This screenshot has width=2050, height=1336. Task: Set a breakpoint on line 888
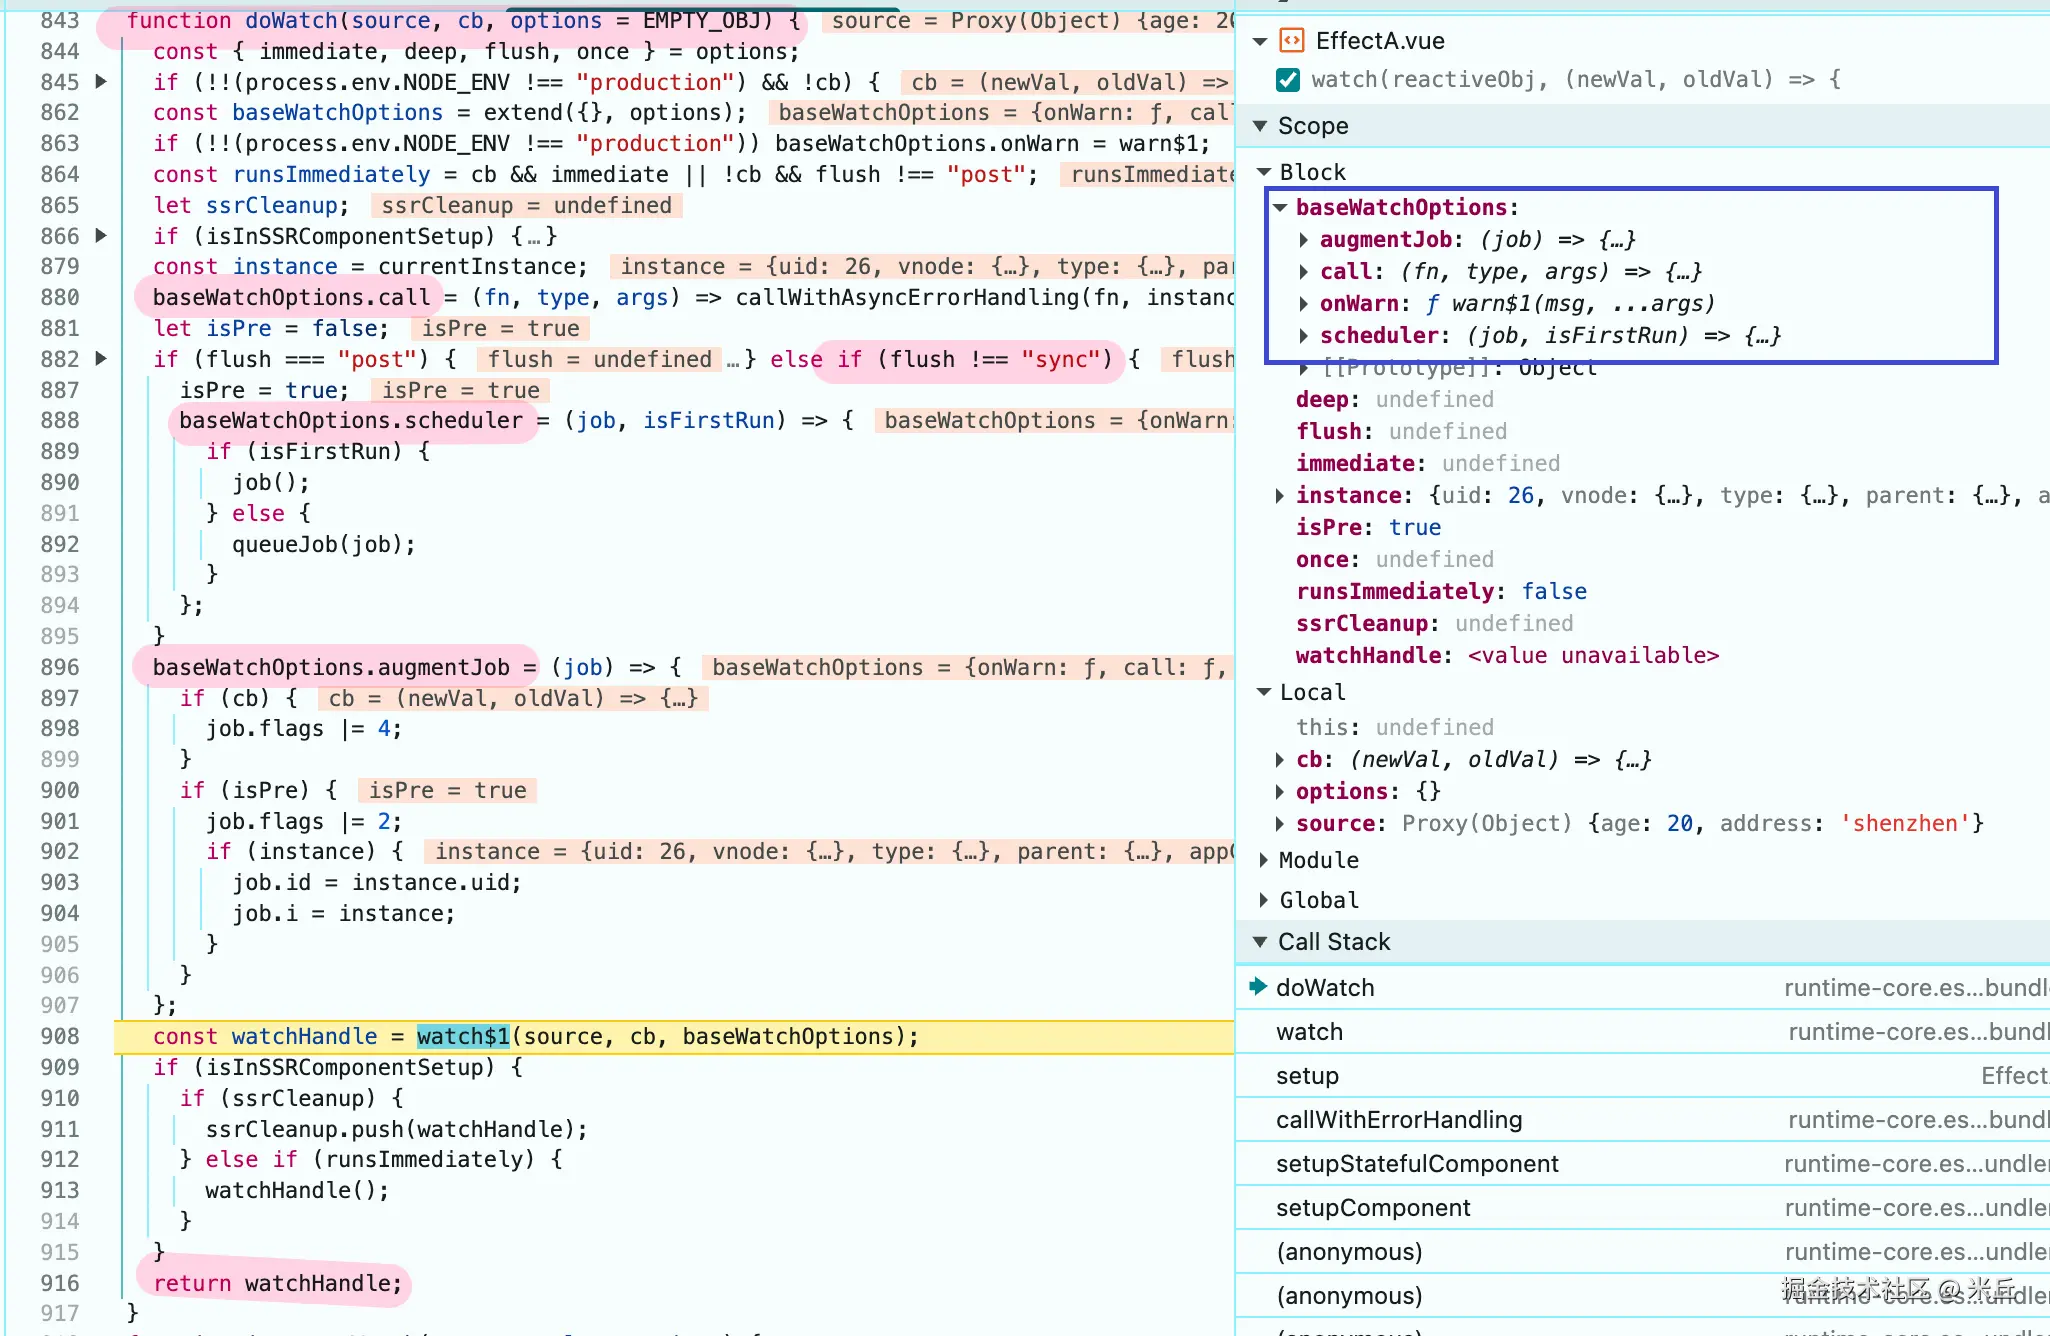click(x=60, y=421)
